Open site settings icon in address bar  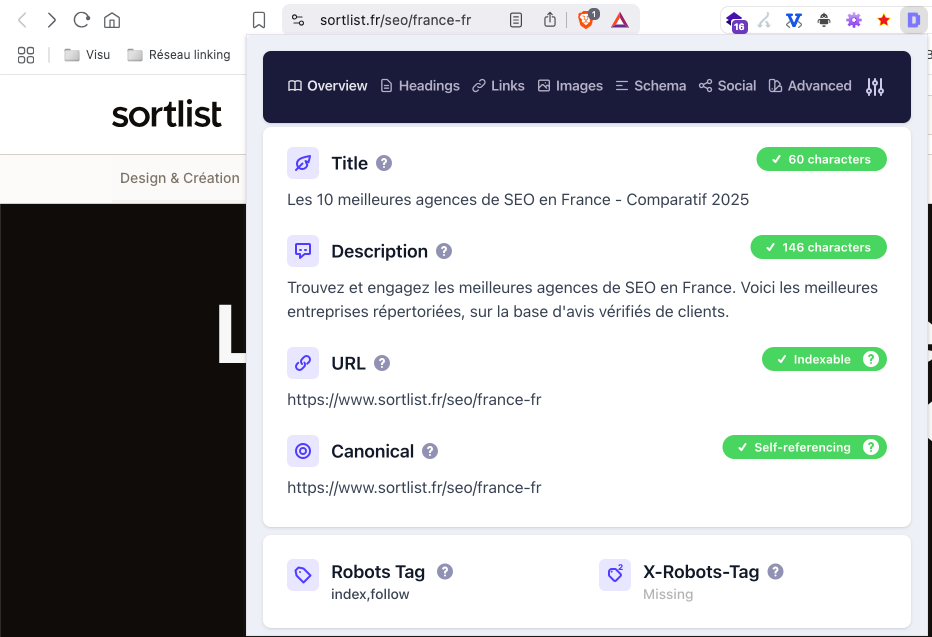click(298, 20)
